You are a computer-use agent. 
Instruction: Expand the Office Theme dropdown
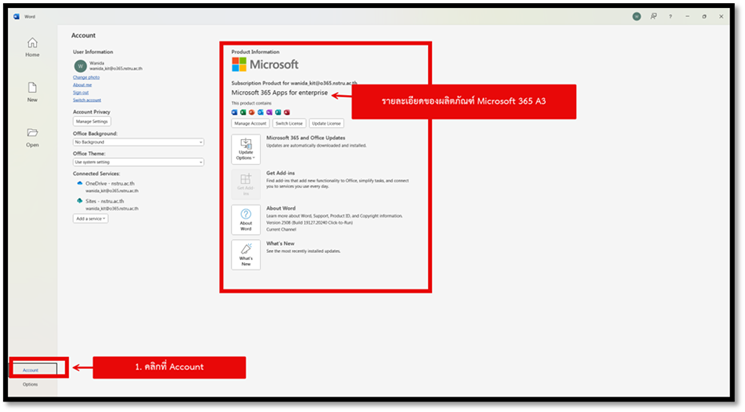[x=138, y=162]
